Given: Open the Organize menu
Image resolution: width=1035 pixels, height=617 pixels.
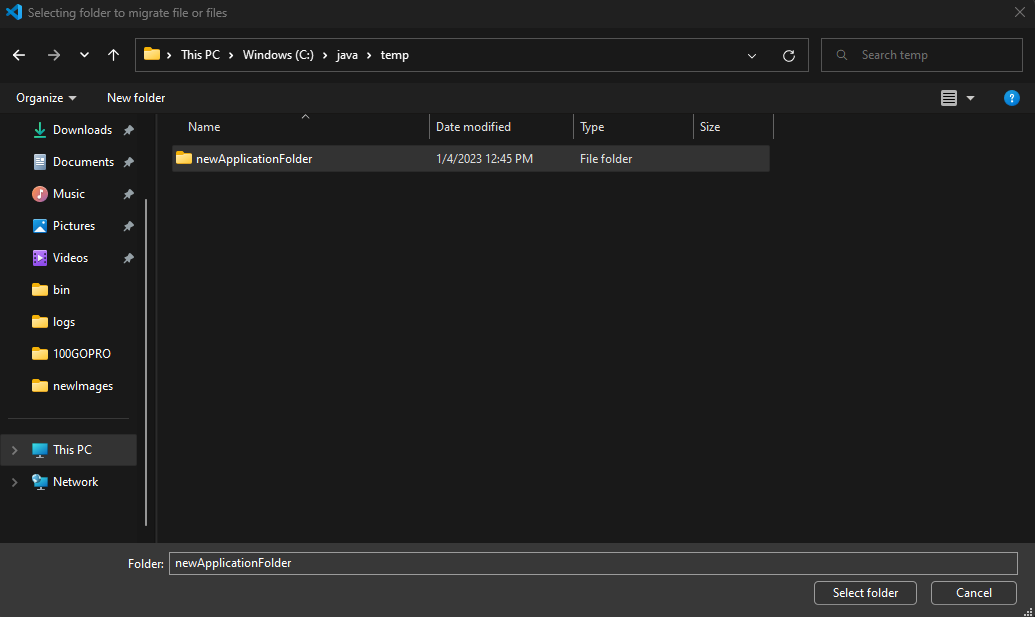Looking at the screenshot, I should (45, 98).
